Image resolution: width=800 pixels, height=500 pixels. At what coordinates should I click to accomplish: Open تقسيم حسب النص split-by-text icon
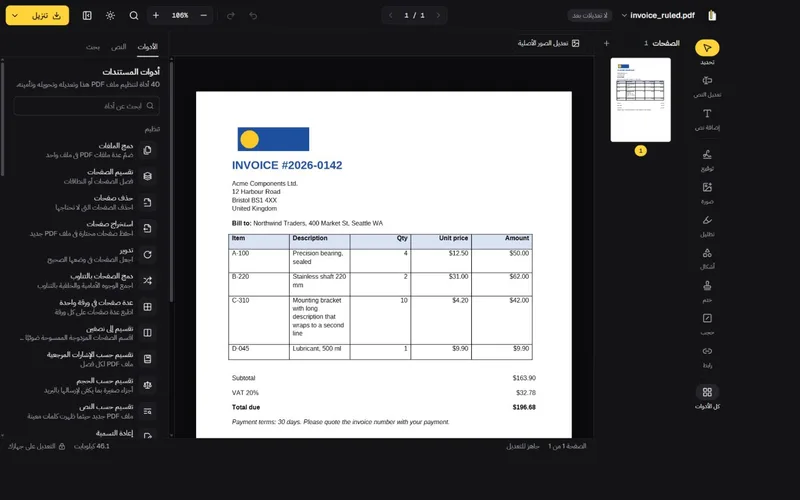click(147, 411)
